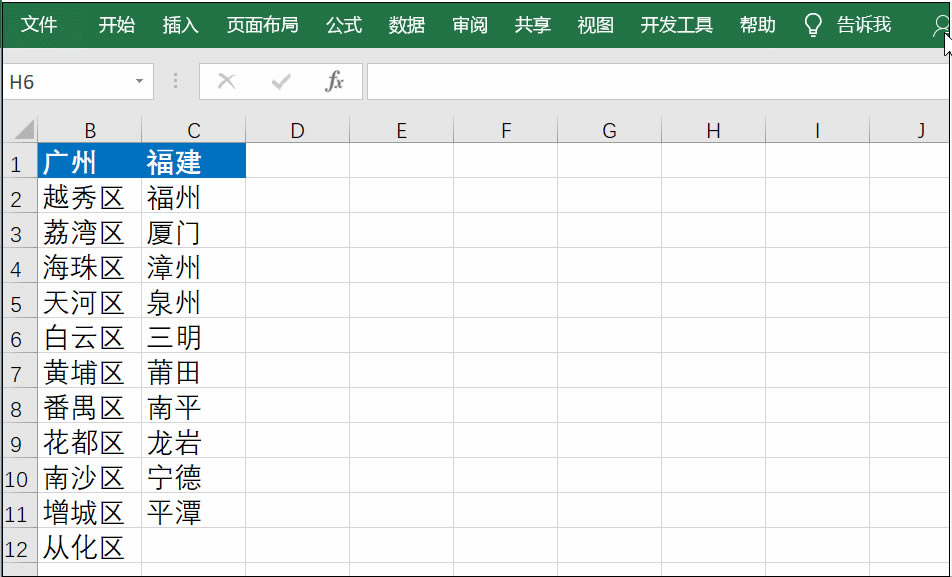Select row 5 by clicking its header
The image size is (952, 577).
point(18,303)
